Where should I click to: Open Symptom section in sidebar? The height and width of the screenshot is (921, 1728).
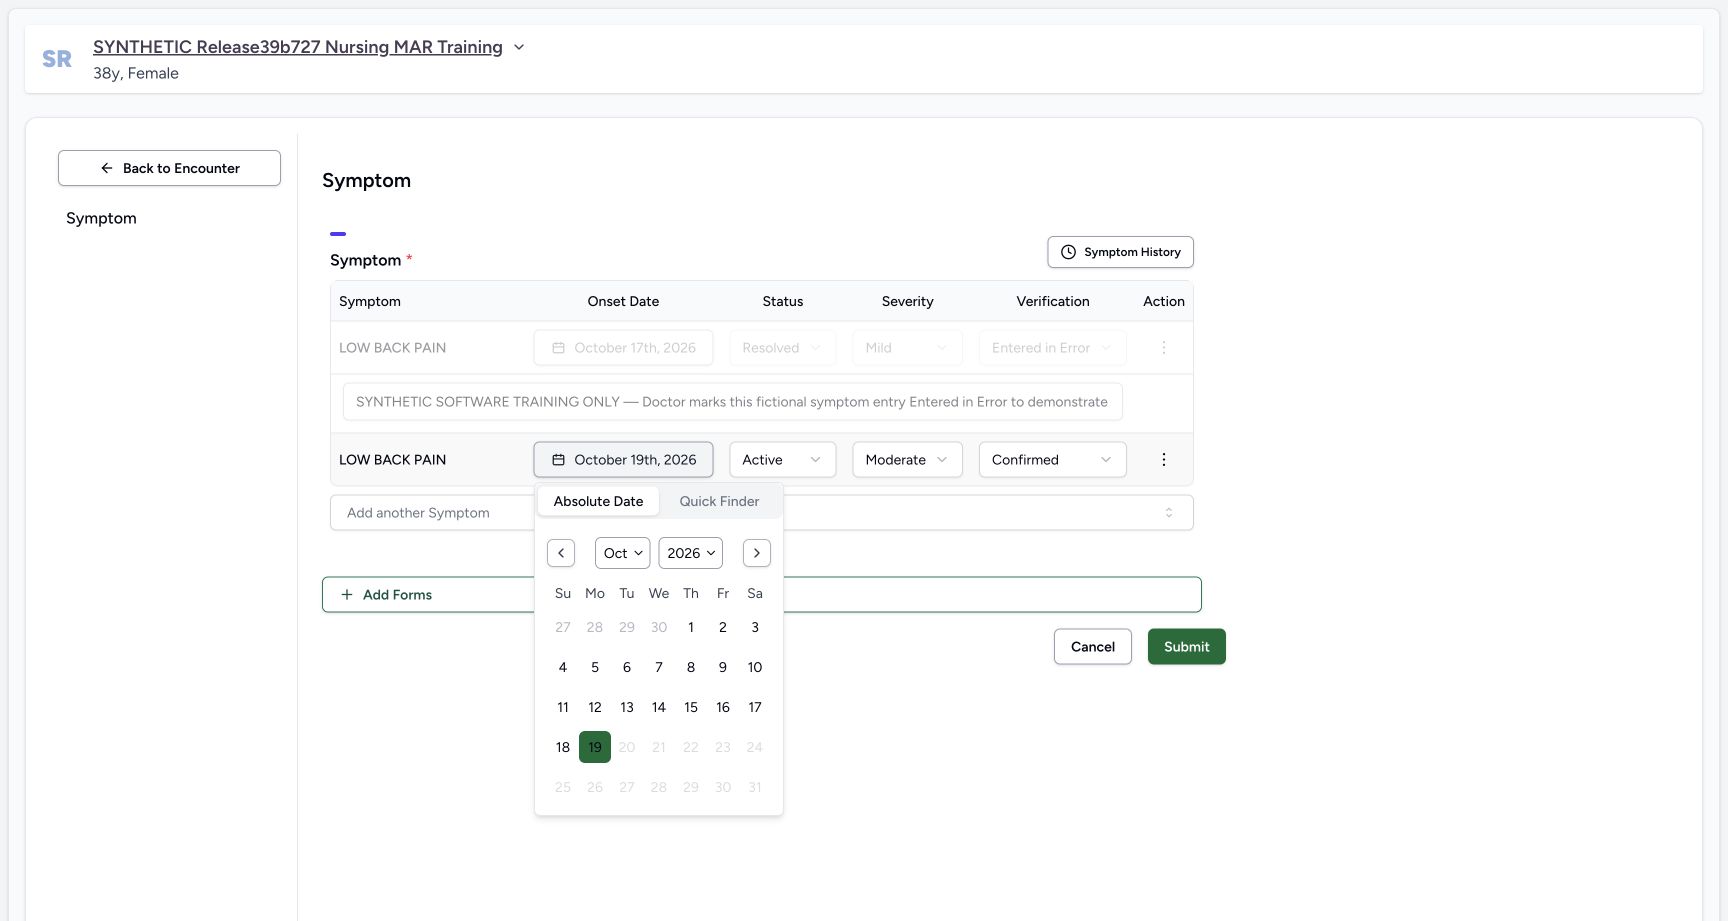(x=101, y=218)
